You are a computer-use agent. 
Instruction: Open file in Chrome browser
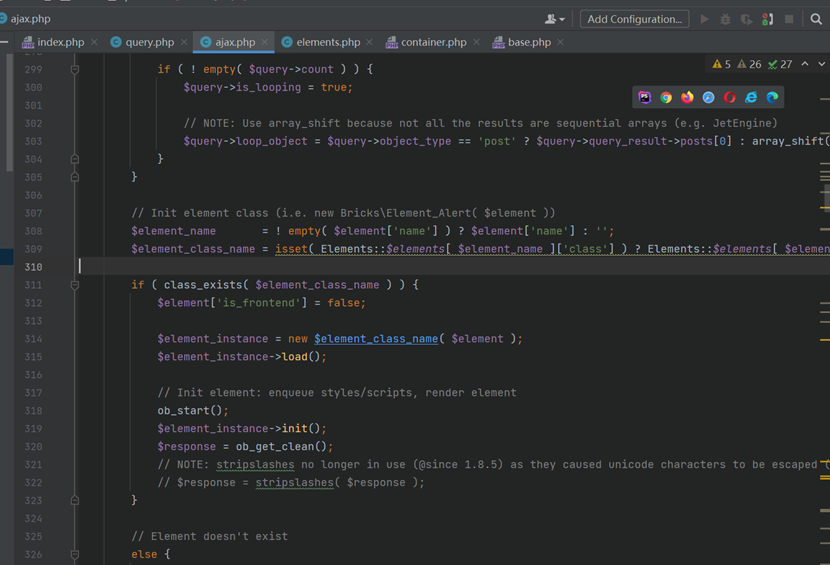(x=666, y=97)
